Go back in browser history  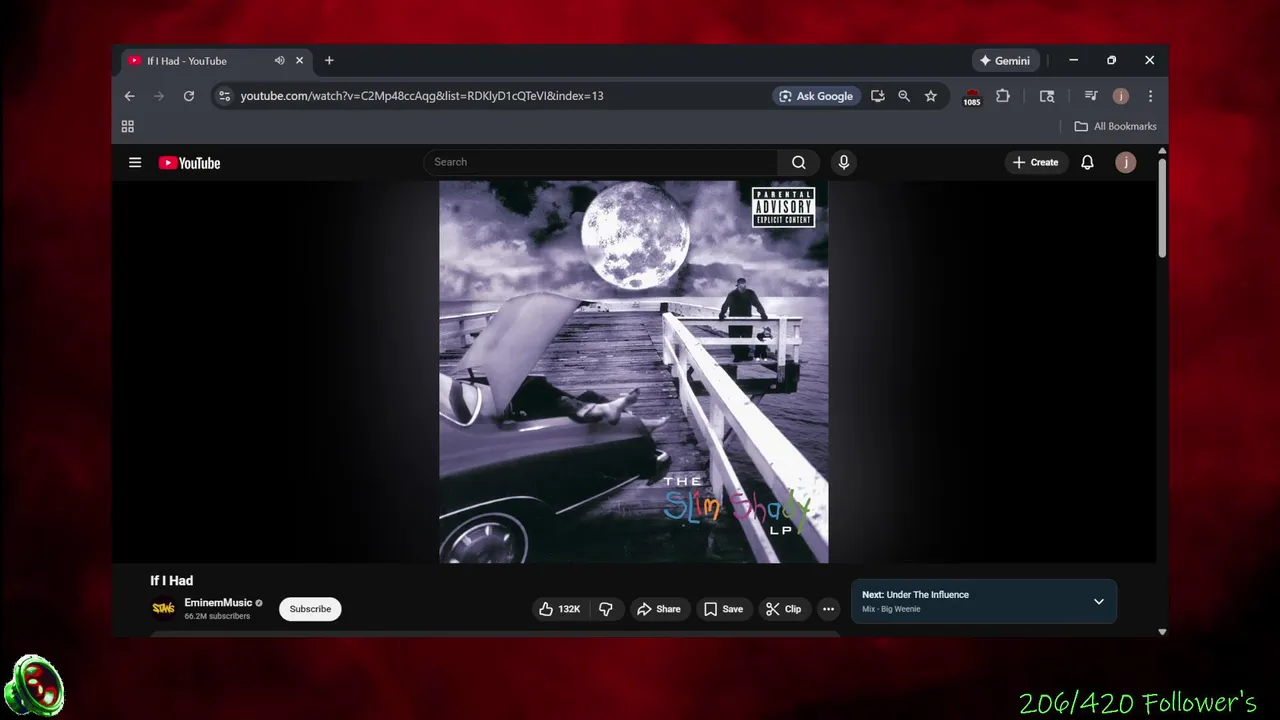129,96
